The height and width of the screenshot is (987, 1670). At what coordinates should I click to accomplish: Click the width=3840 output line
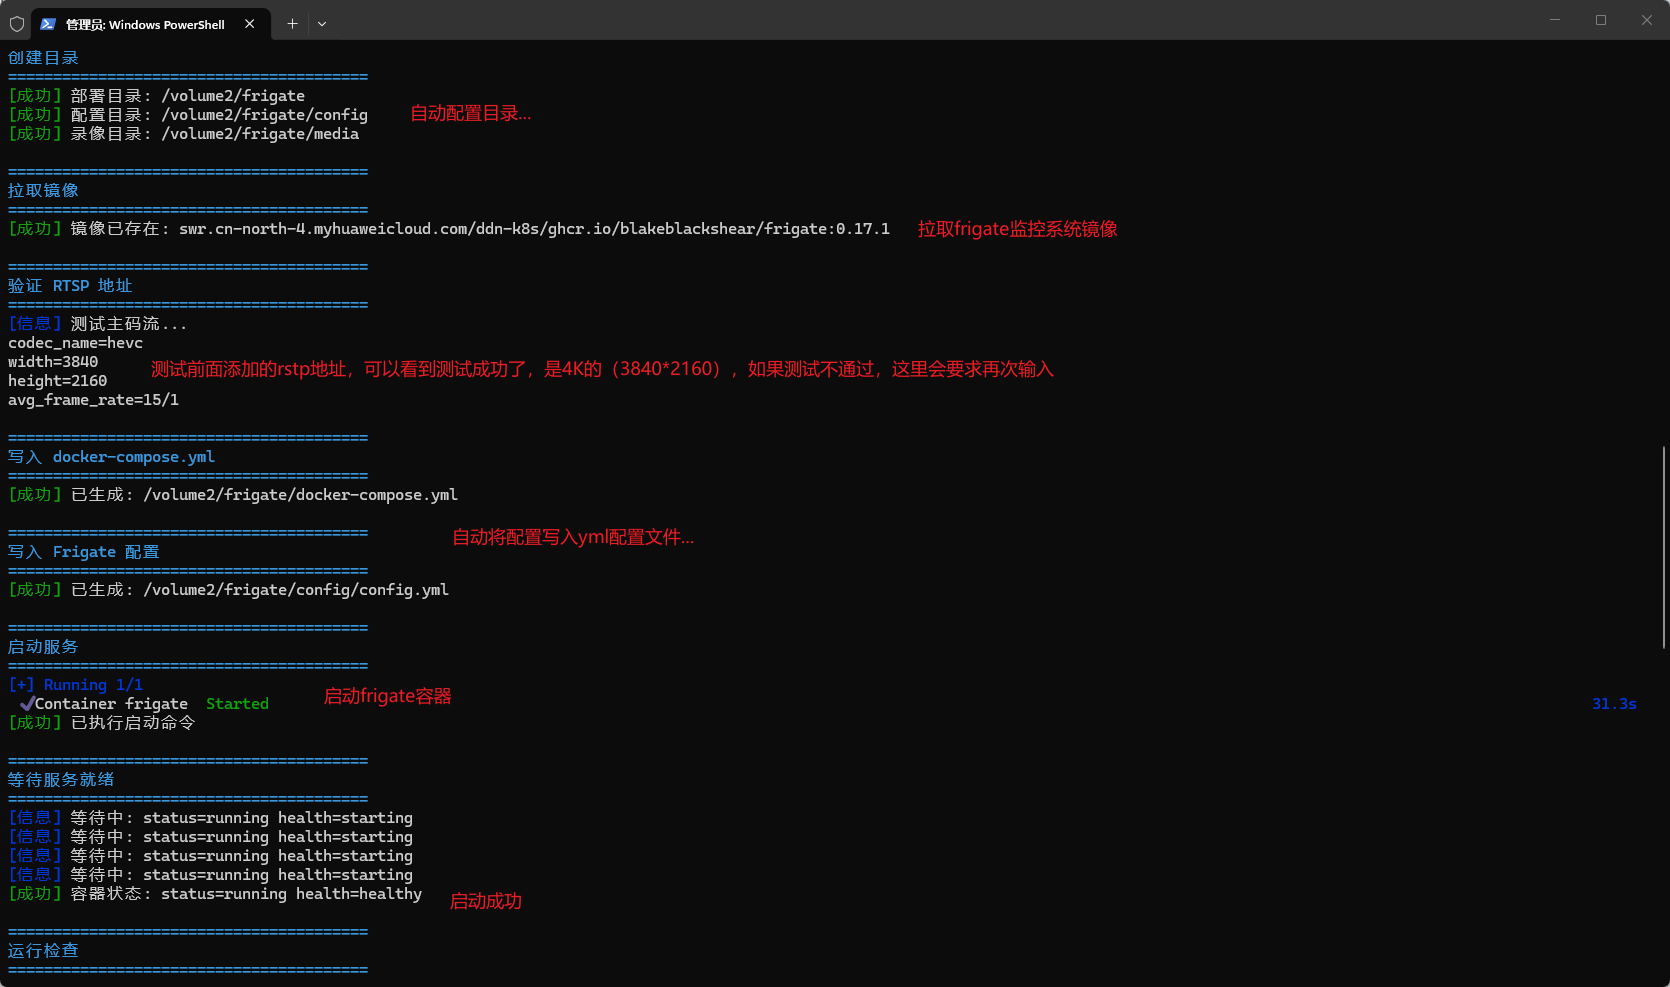pyautogui.click(x=53, y=362)
